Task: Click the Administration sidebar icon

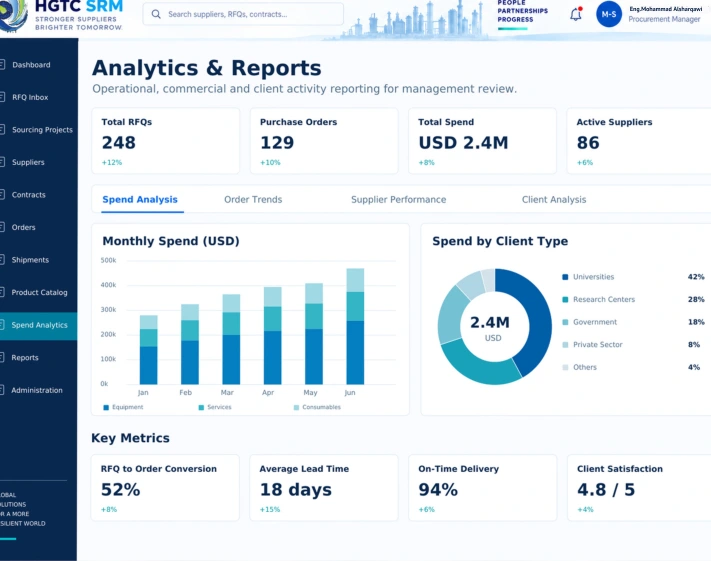Action: pyautogui.click(x=2, y=390)
